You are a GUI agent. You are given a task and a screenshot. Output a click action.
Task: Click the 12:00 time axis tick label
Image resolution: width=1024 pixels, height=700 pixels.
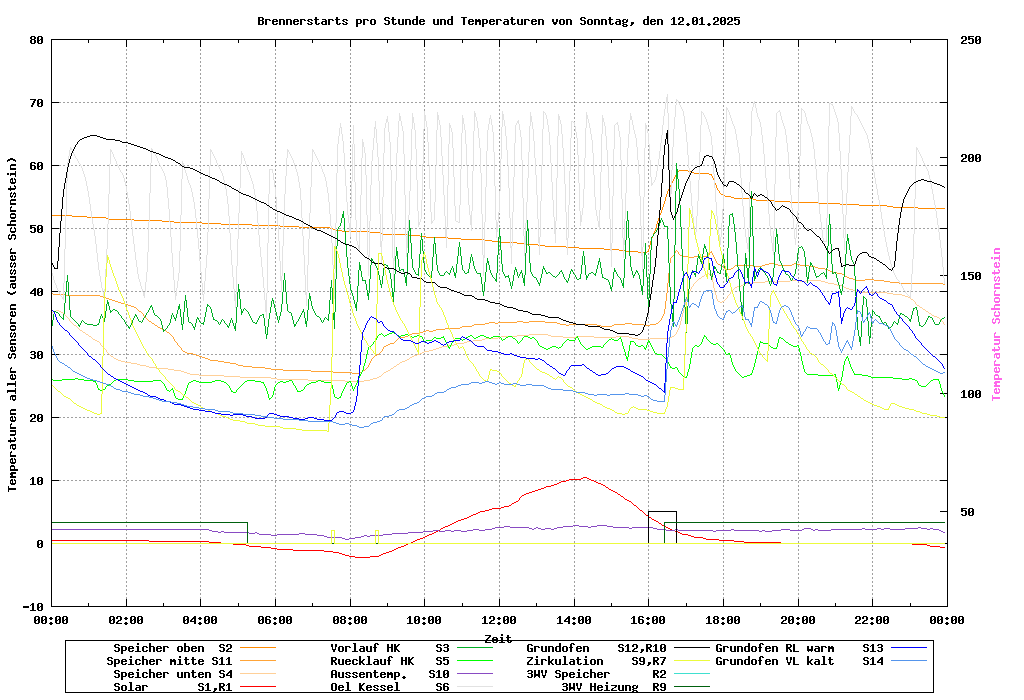pyautogui.click(x=498, y=621)
